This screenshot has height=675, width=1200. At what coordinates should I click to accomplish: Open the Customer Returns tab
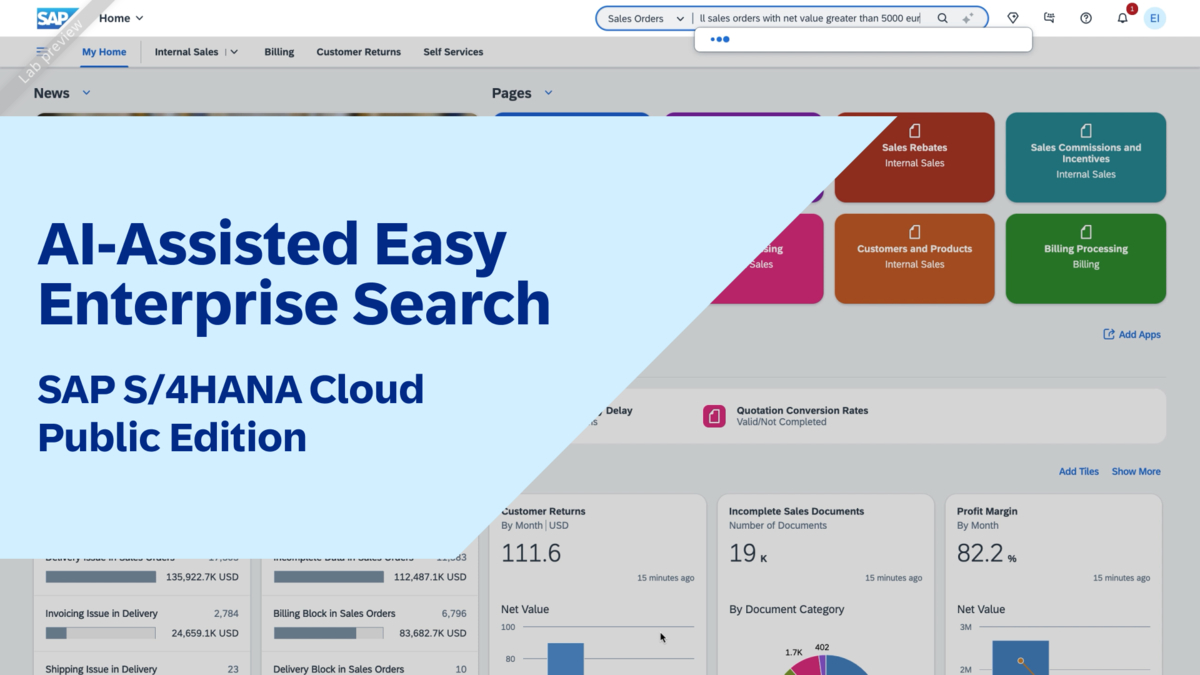358,51
